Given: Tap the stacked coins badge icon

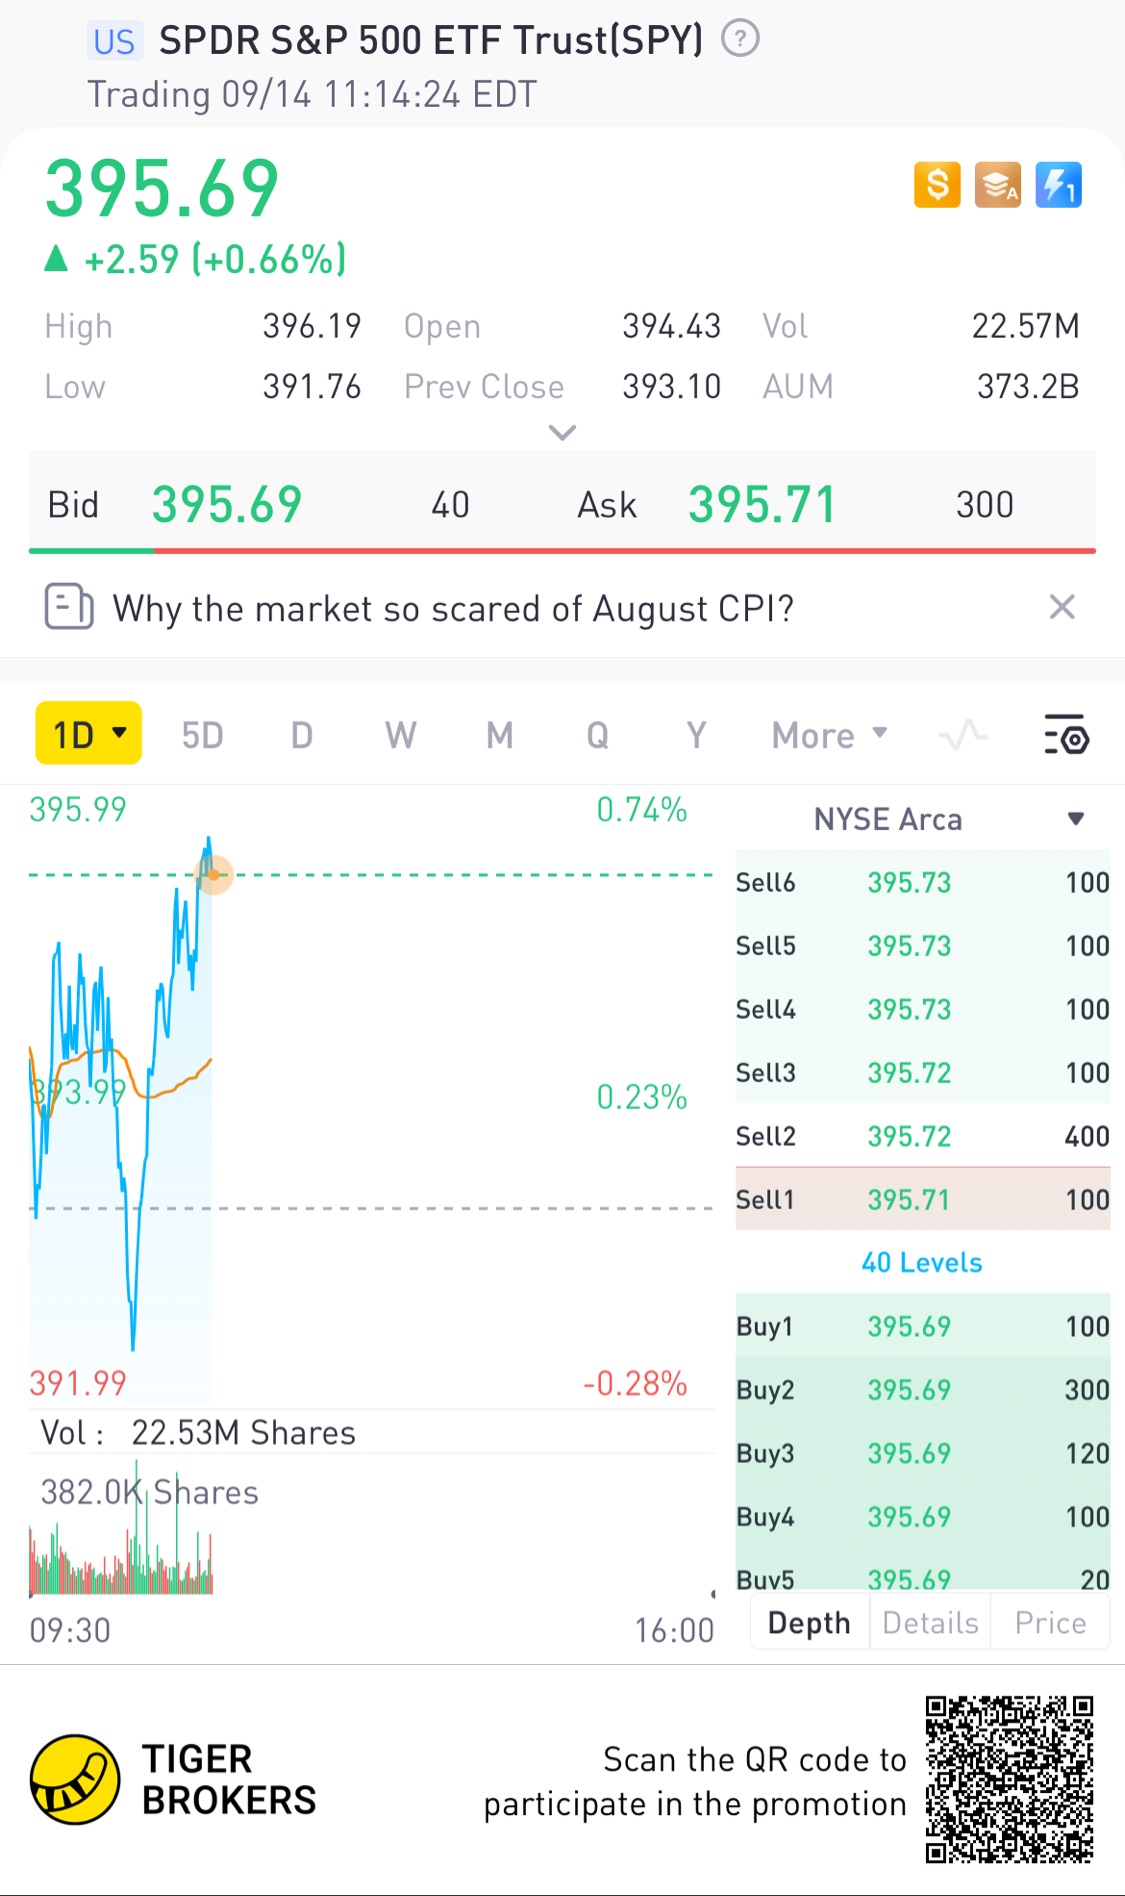Looking at the screenshot, I should 998,185.
